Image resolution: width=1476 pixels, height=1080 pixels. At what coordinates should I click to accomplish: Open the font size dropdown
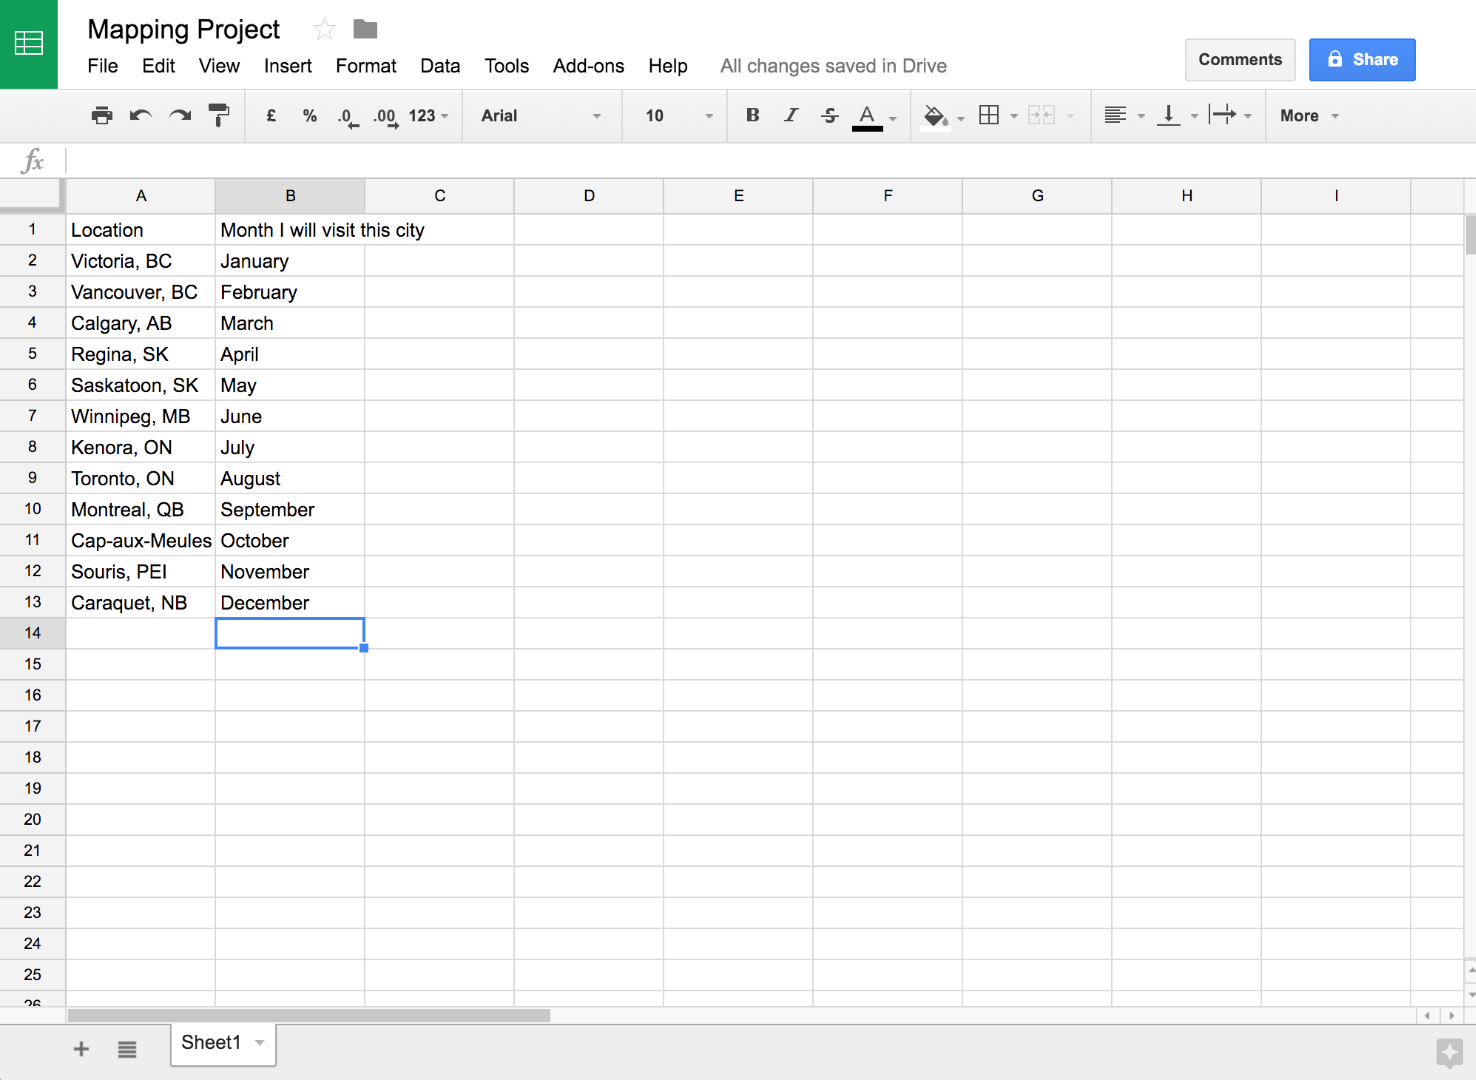coord(674,115)
